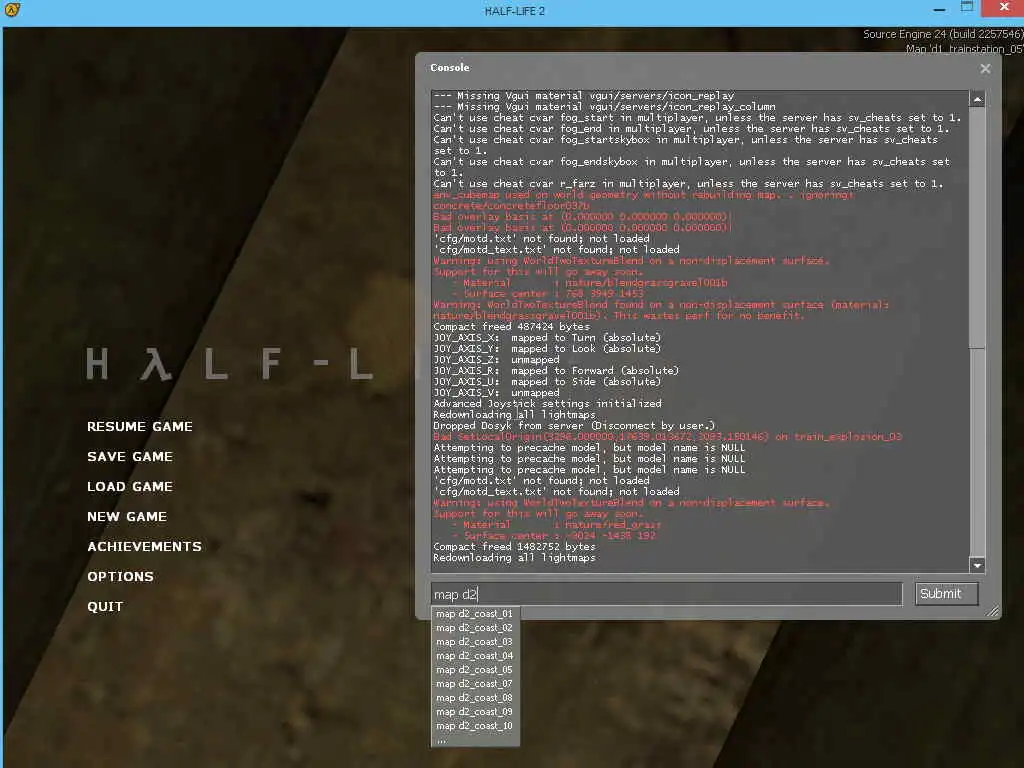Image resolution: width=1024 pixels, height=768 pixels.
Task: Click 'Compact freed 1482752 bytes' line
Action: pos(515,547)
